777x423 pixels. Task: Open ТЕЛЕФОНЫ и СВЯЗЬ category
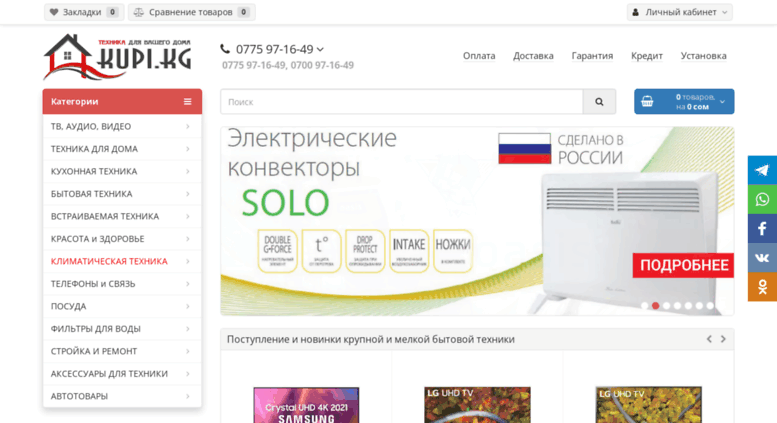click(x=122, y=284)
